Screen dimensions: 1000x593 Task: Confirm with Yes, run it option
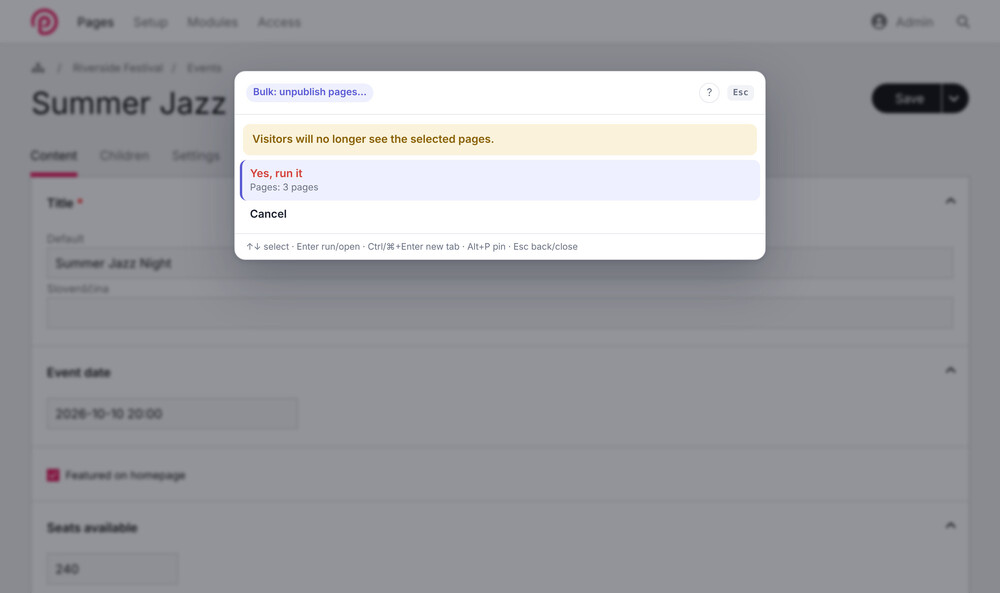tap(500, 180)
